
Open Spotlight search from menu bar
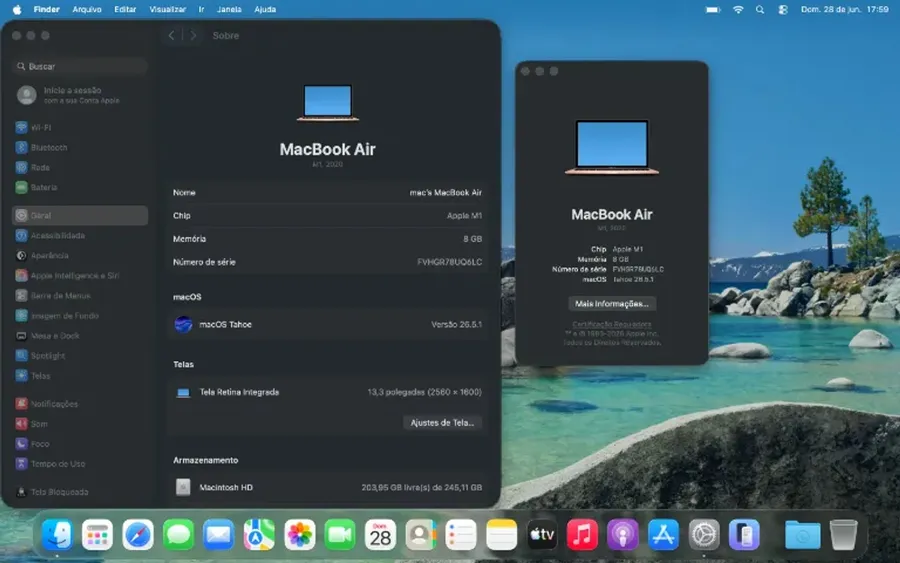click(x=760, y=9)
